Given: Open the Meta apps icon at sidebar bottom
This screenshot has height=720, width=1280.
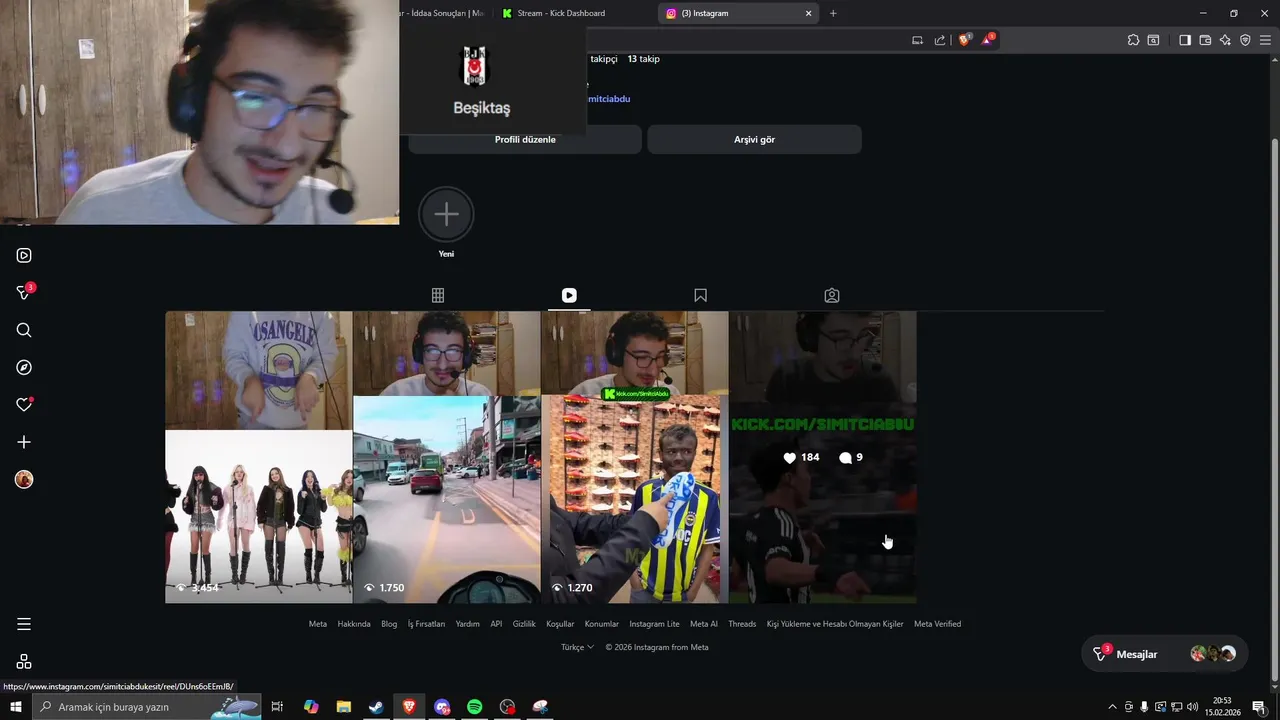Looking at the screenshot, I should click(x=24, y=661).
